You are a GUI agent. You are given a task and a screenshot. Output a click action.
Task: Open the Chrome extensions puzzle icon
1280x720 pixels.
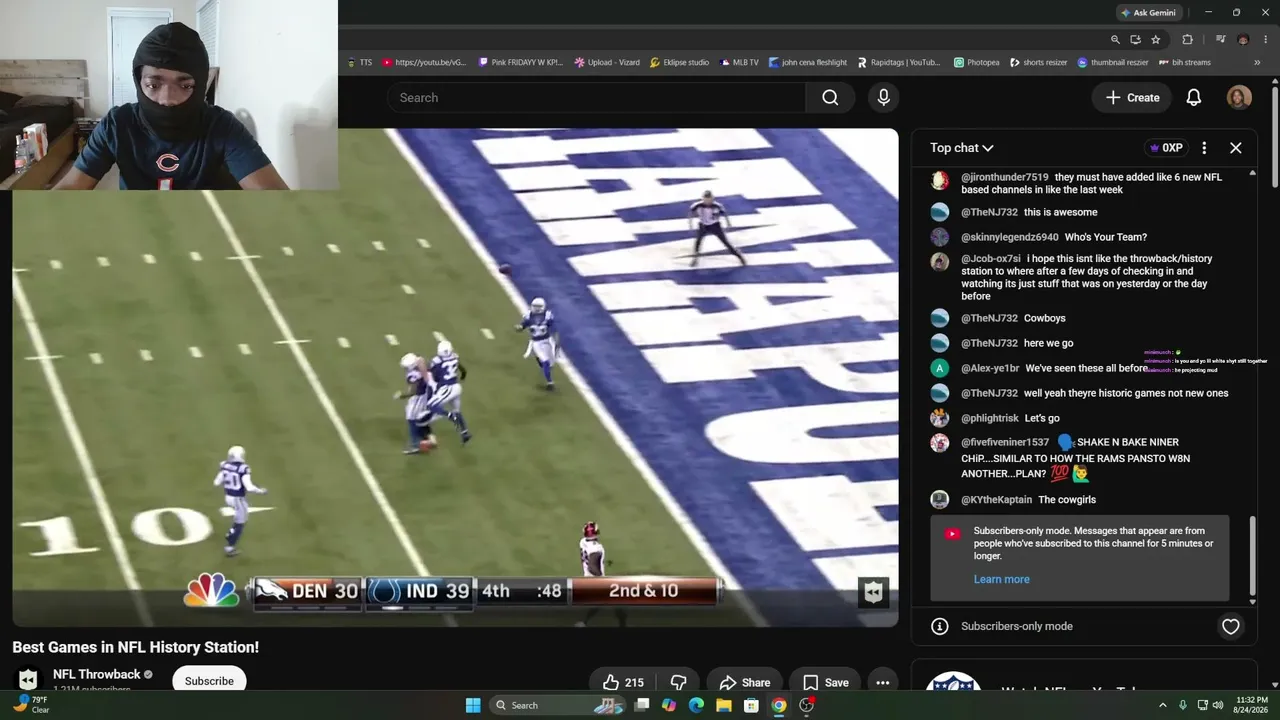pyautogui.click(x=1188, y=40)
